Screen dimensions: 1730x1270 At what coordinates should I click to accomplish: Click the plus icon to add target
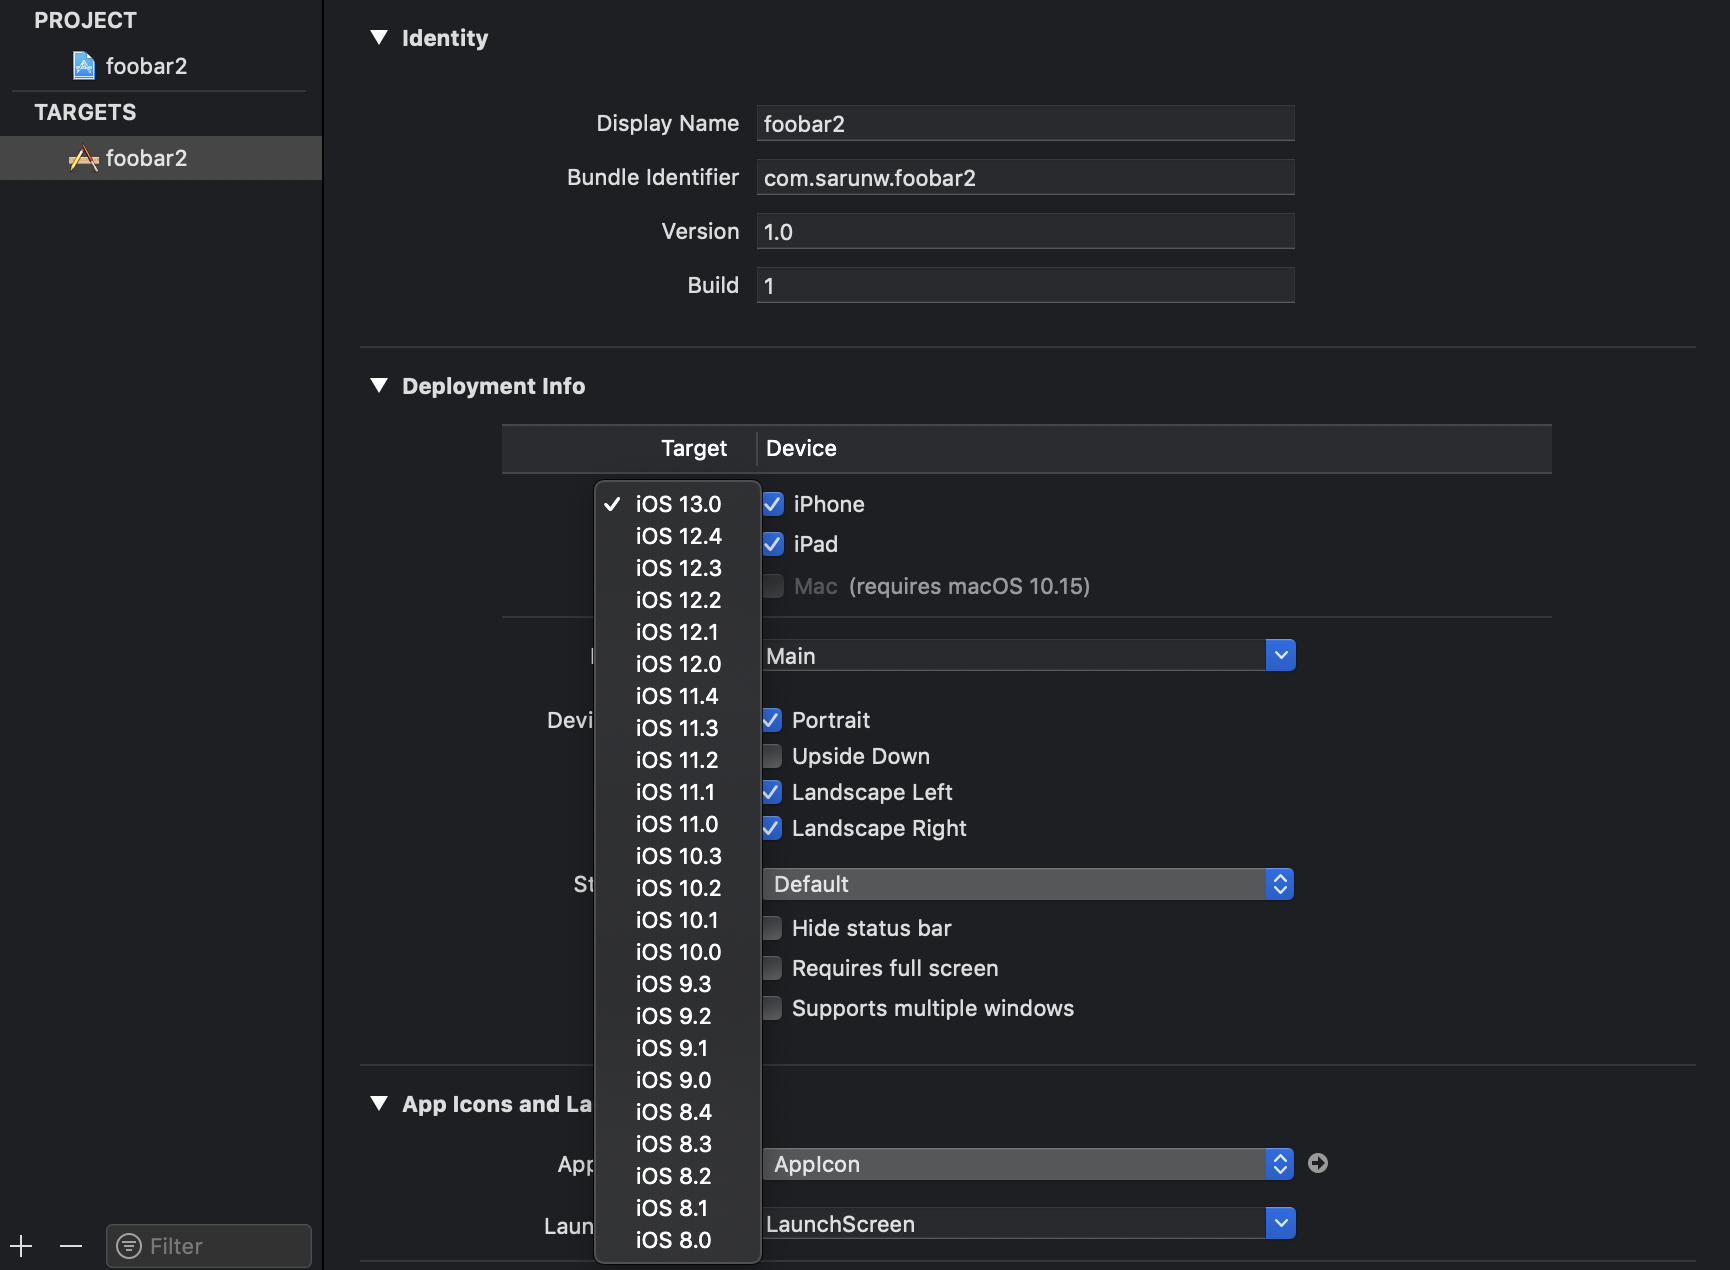(x=21, y=1246)
